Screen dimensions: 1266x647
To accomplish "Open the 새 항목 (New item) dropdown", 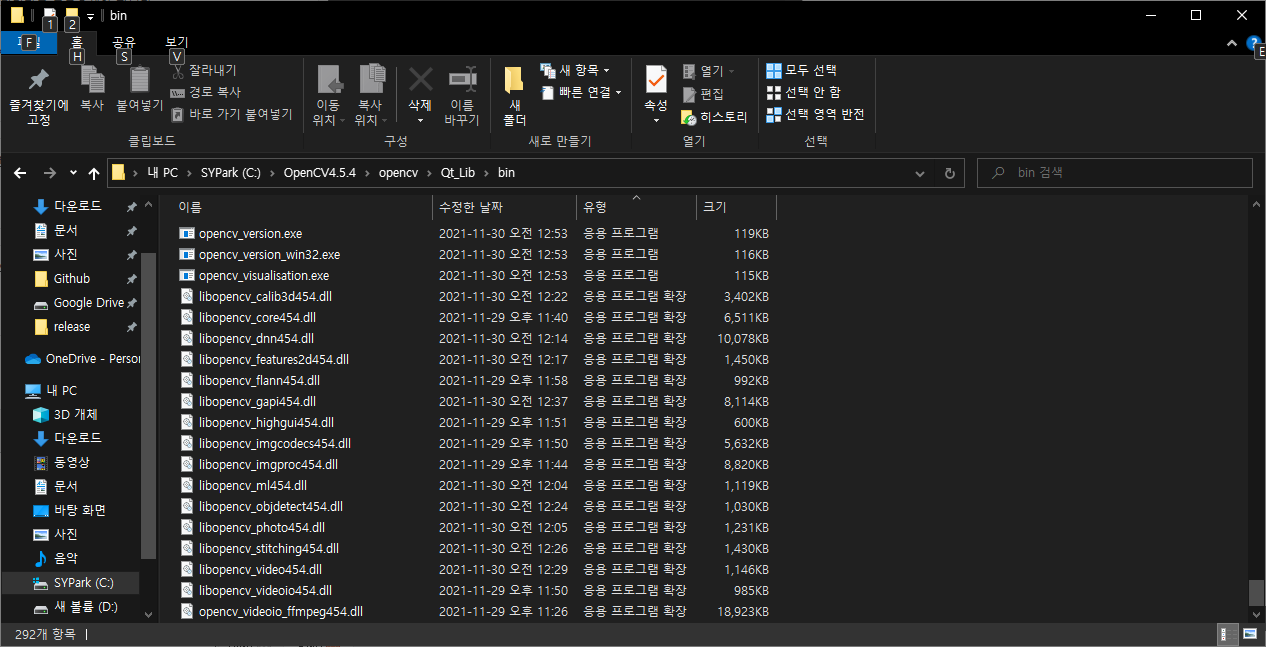I will pyautogui.click(x=575, y=70).
